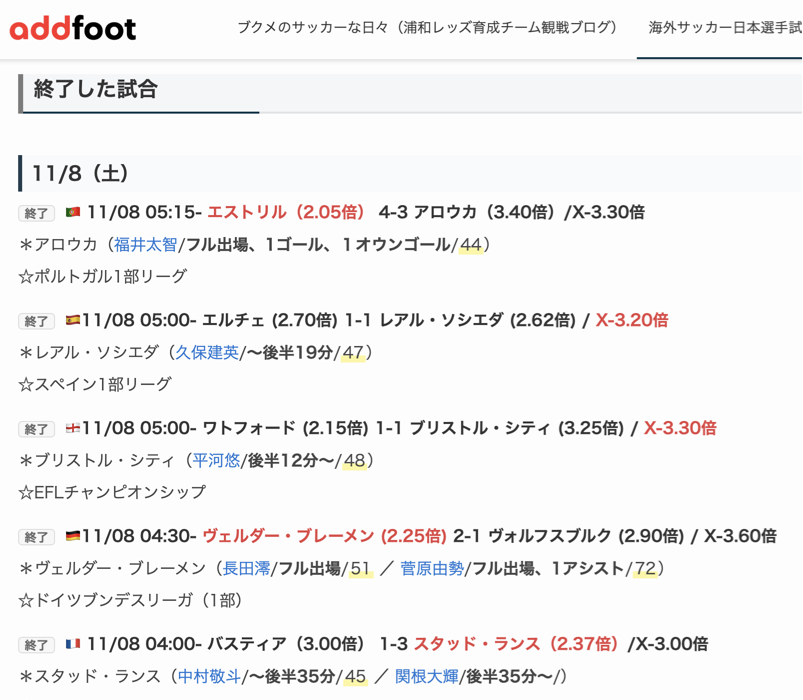Open ブクメのサッカーな日々 blog menu item
Viewport: 803px width, 700px height.
[427, 28]
